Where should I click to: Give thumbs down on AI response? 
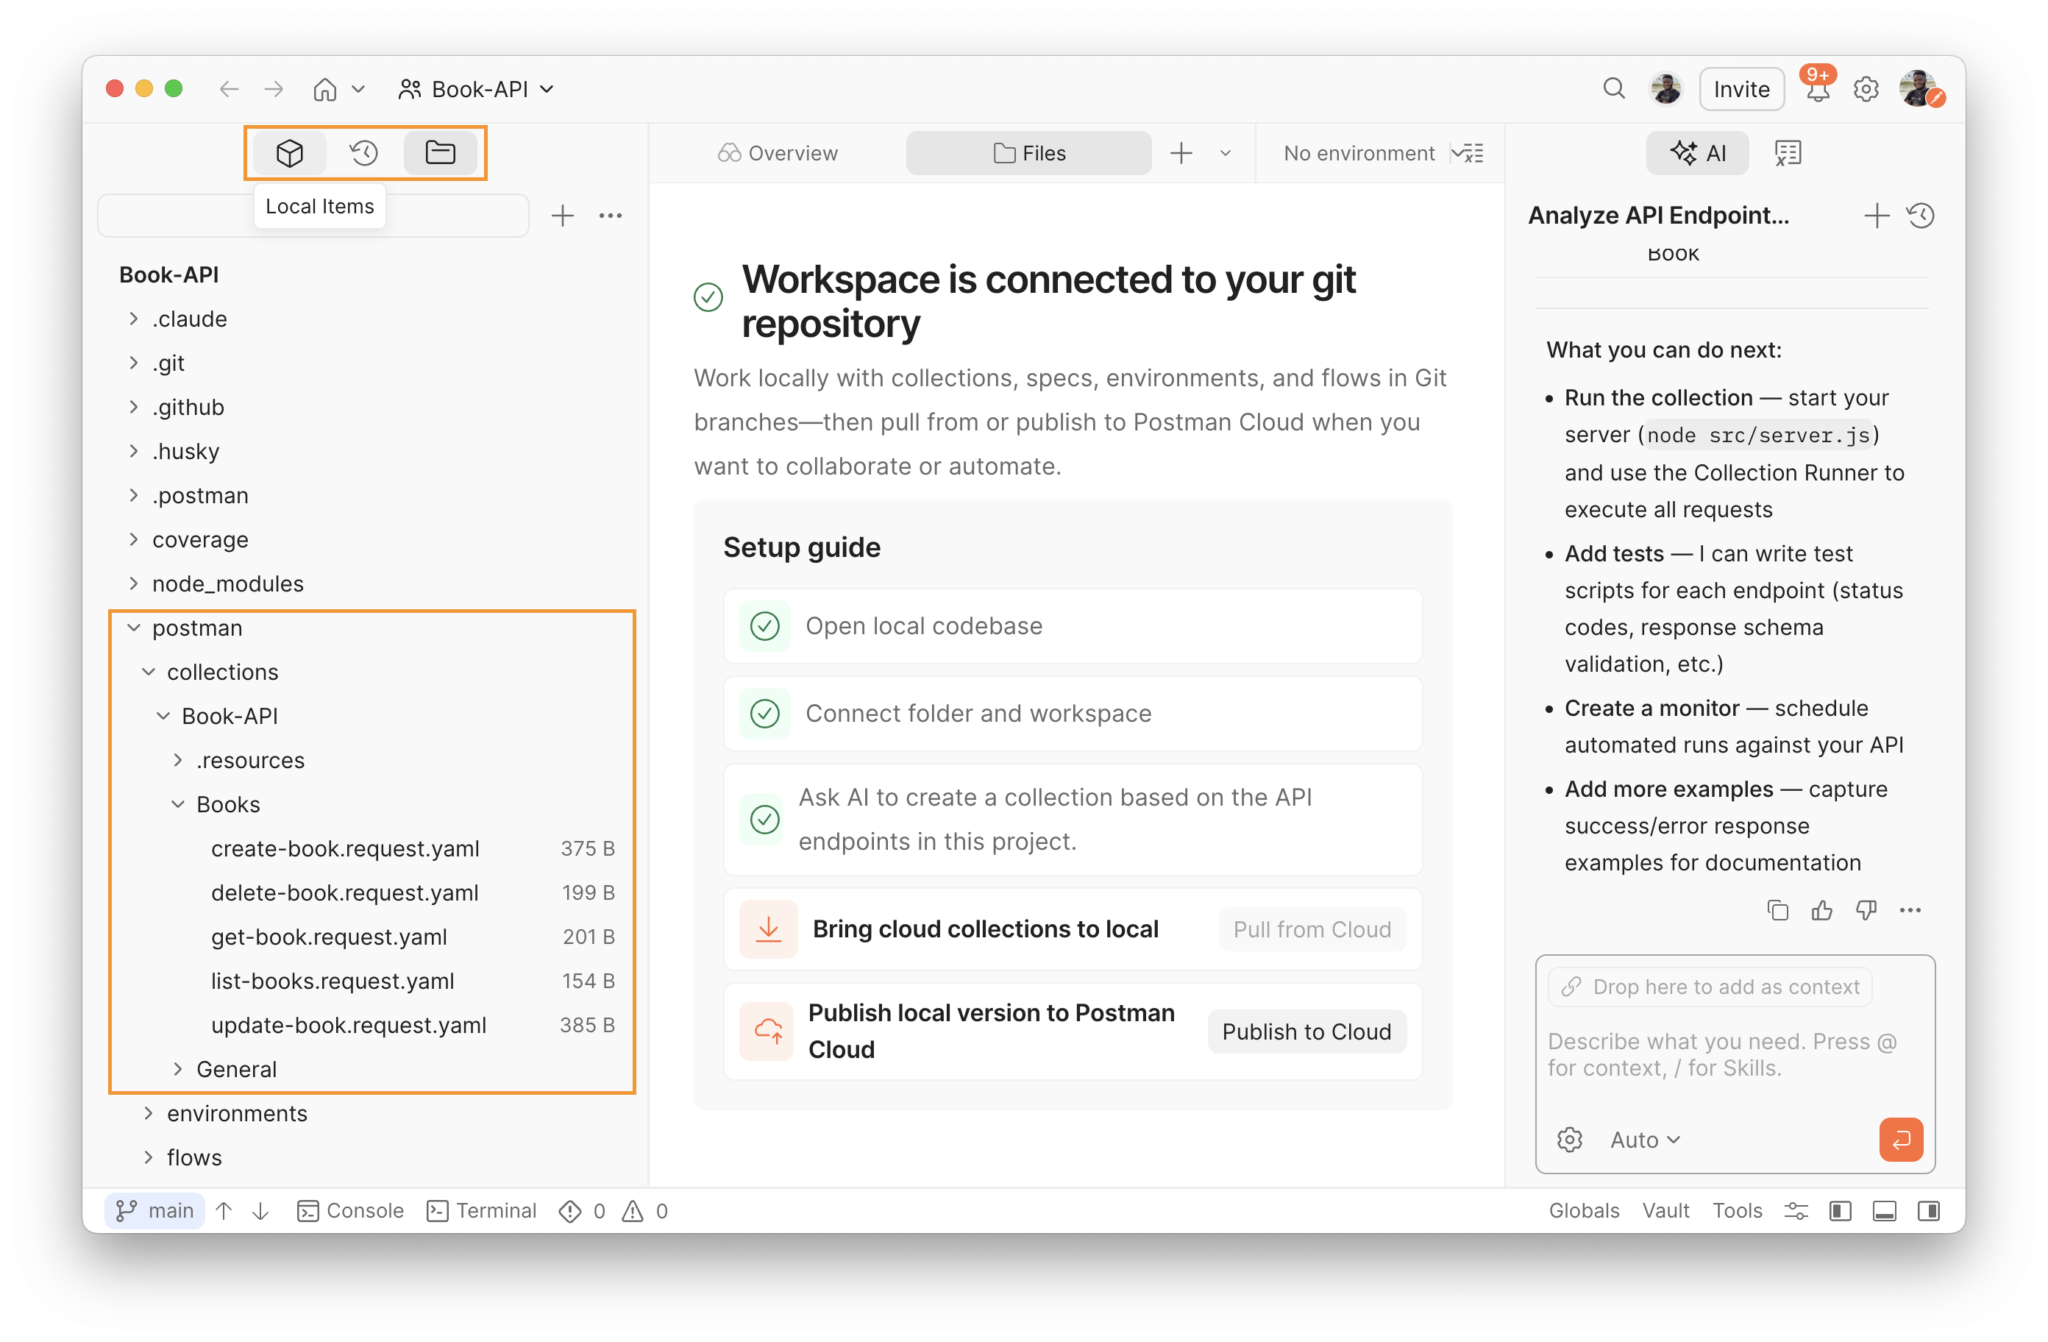[1865, 910]
